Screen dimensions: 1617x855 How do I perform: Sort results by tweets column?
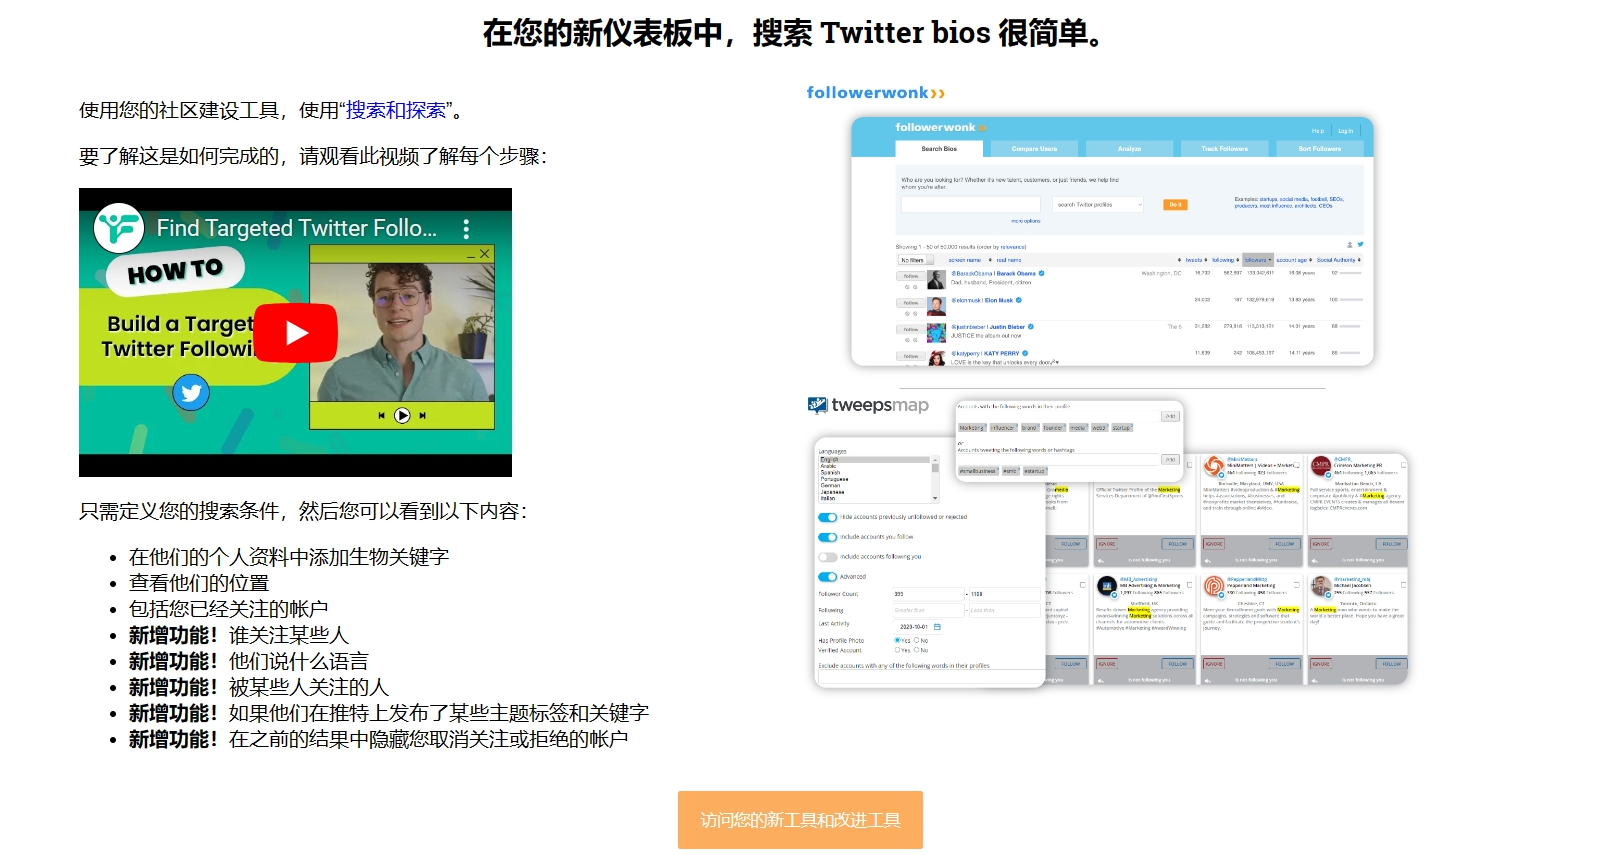[1196, 260]
